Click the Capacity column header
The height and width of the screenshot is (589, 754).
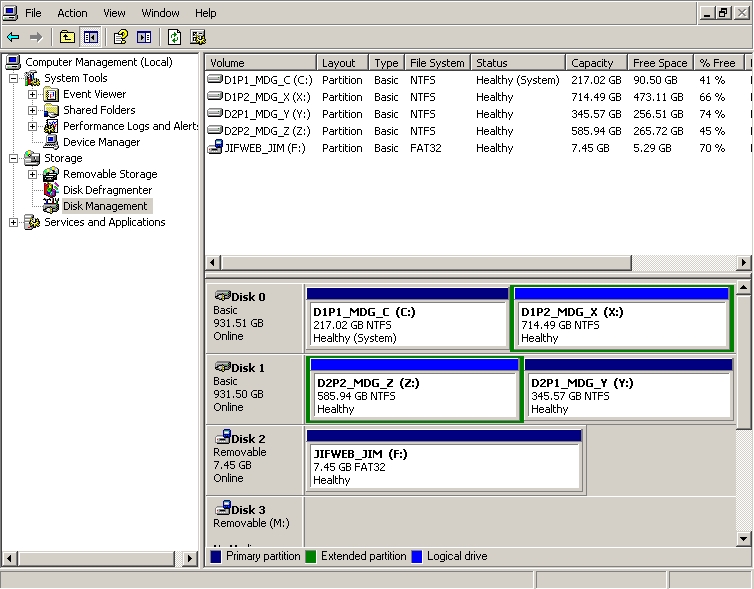(592, 63)
